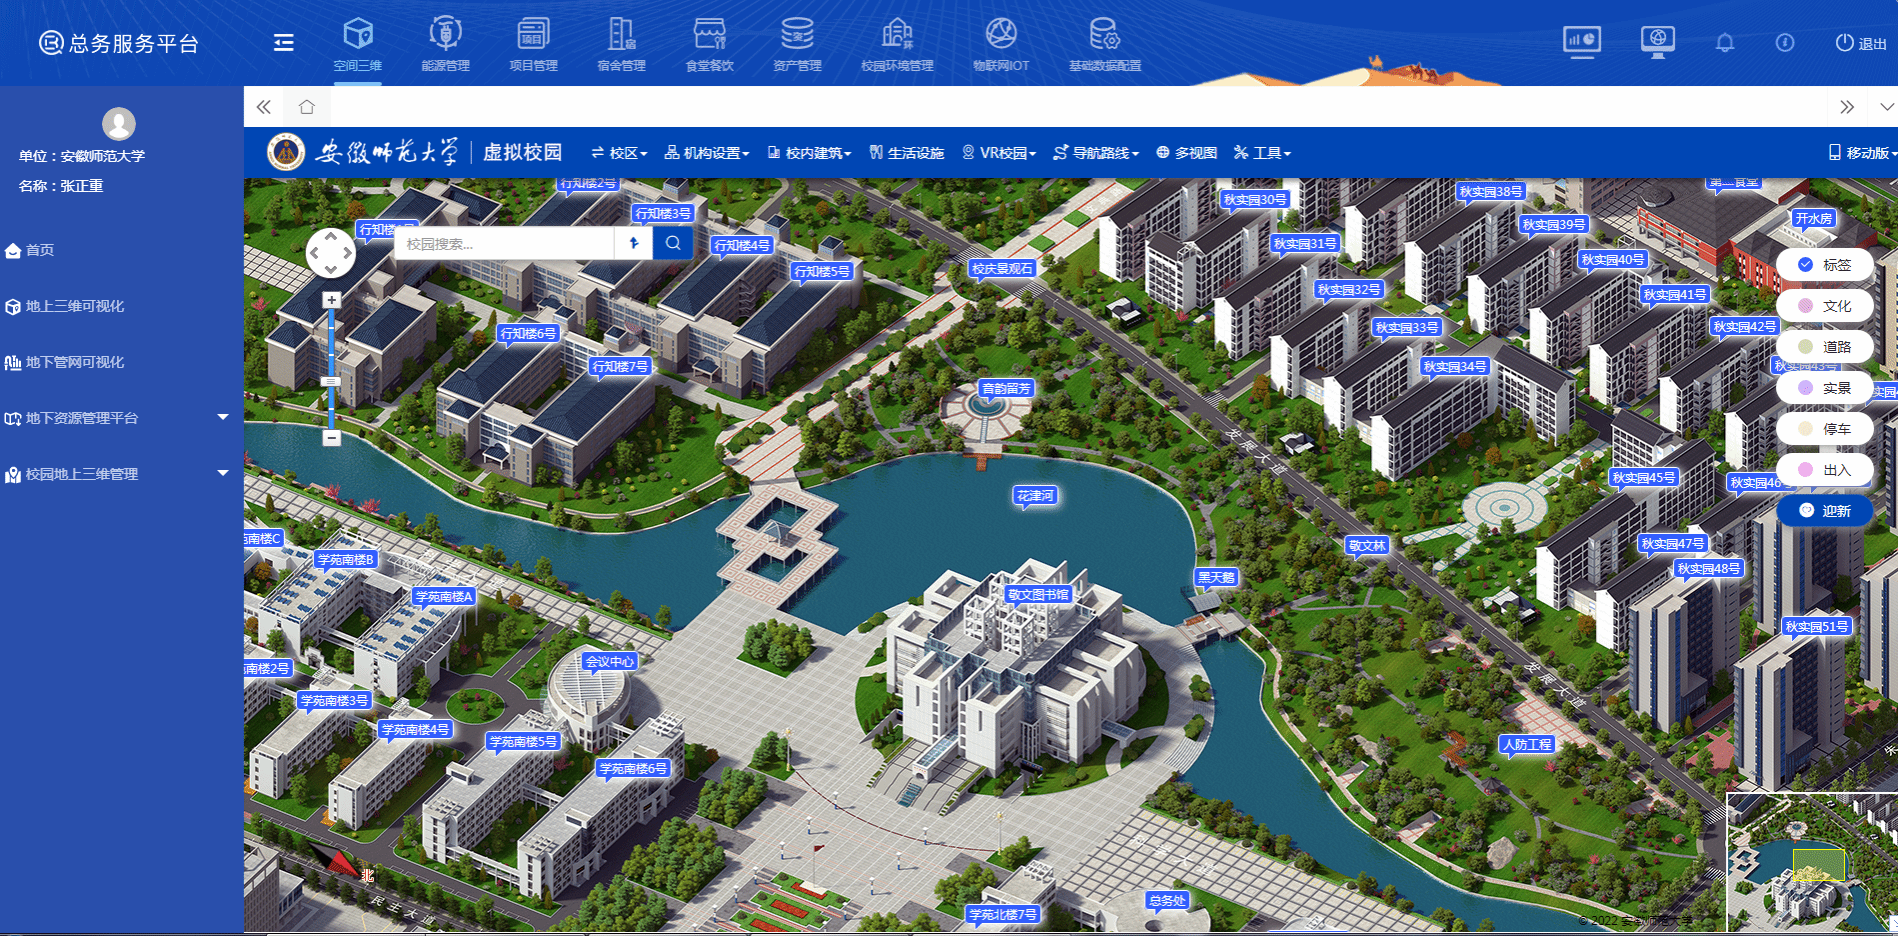This screenshot has width=1898, height=936.
Task: Open the 校内建筑 dropdown menu
Action: click(x=809, y=153)
